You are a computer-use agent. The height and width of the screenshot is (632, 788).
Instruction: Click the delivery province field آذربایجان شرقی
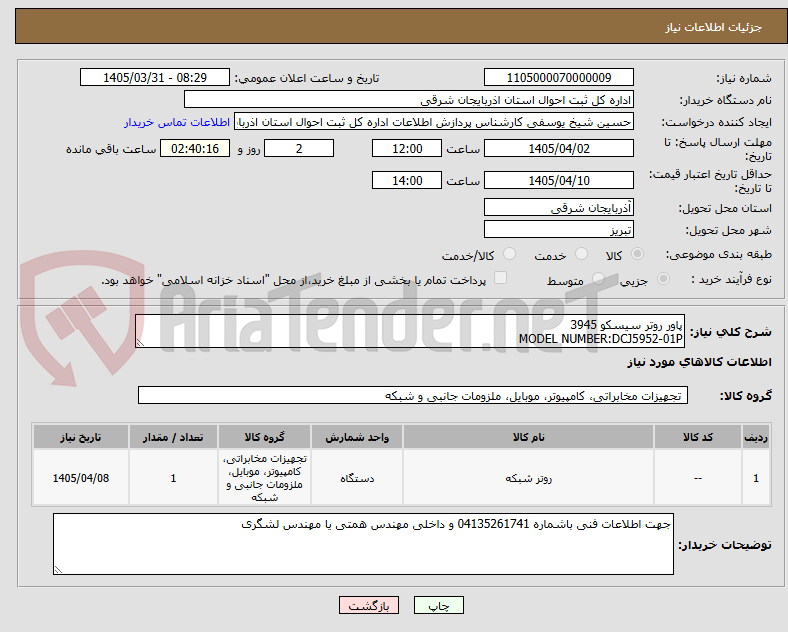pyautogui.click(x=558, y=207)
